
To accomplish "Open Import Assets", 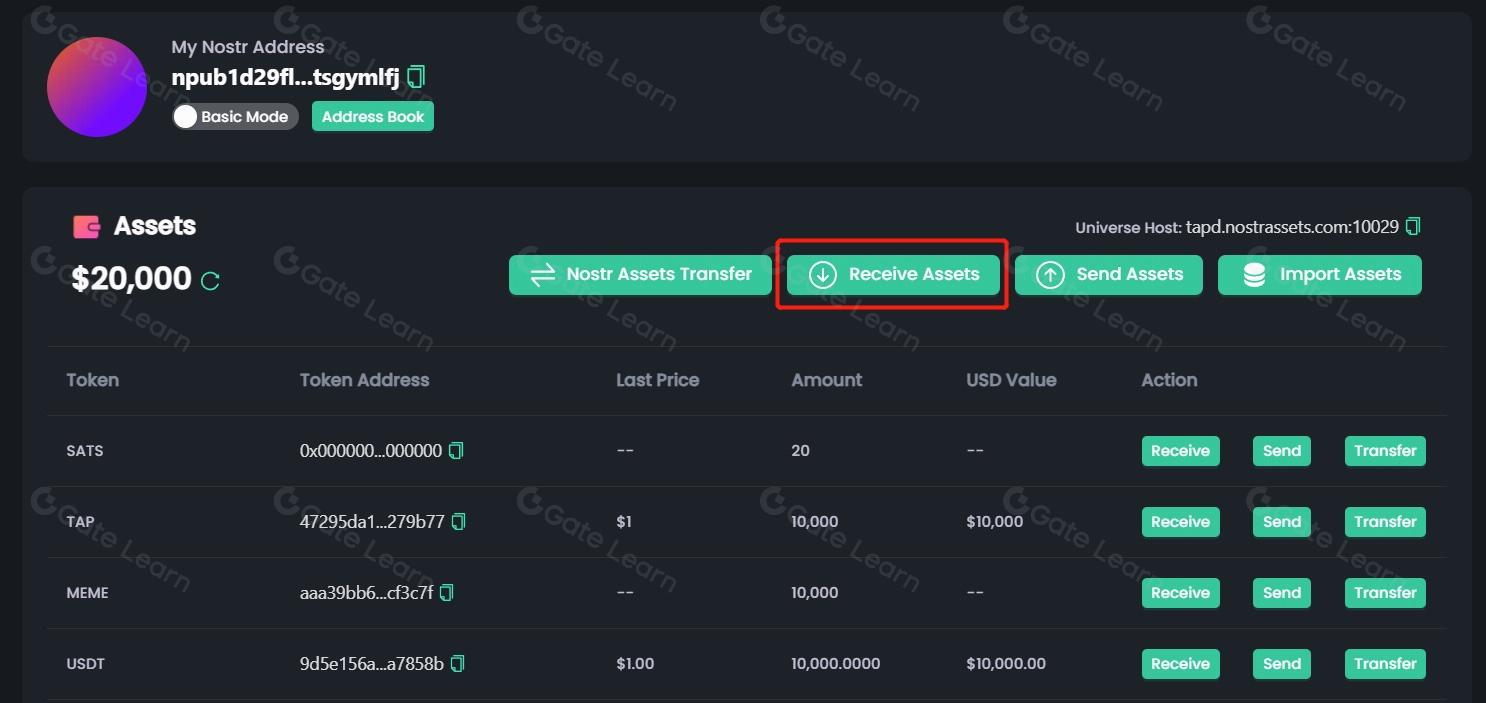I will [1319, 275].
